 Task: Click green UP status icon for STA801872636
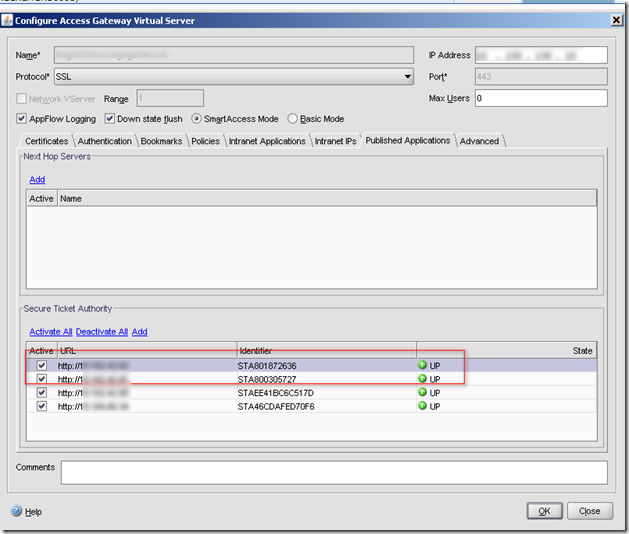[423, 366]
